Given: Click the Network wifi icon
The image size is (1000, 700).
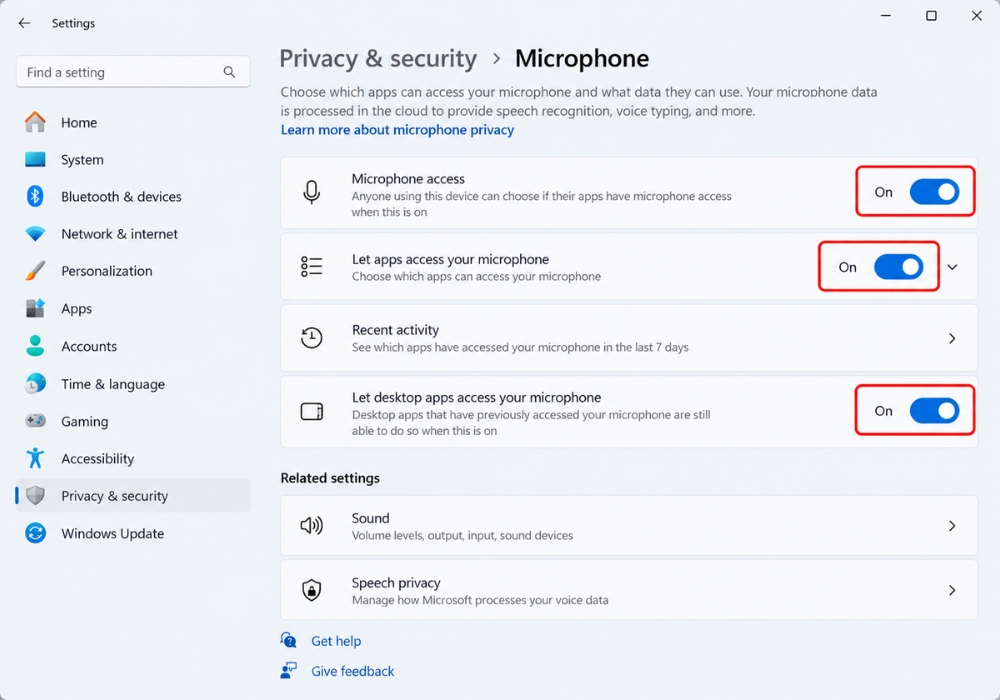Looking at the screenshot, I should click(35, 234).
